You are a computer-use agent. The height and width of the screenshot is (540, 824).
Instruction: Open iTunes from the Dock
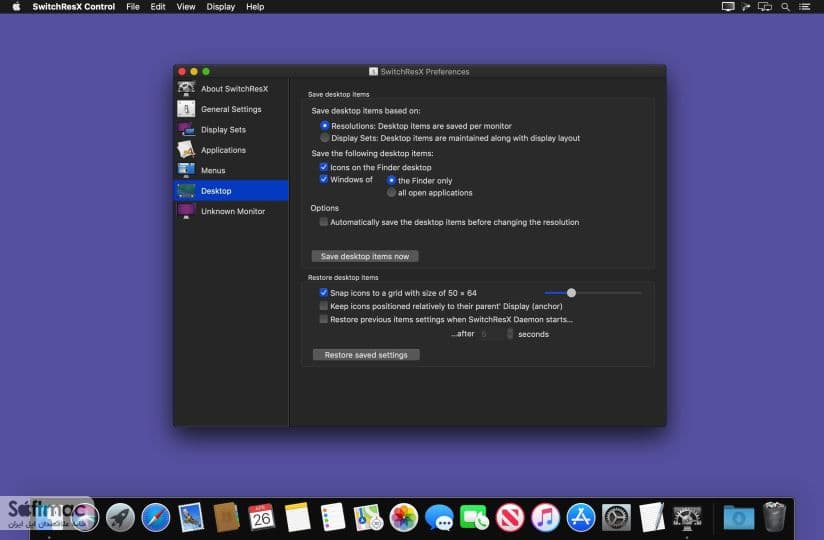tap(545, 517)
